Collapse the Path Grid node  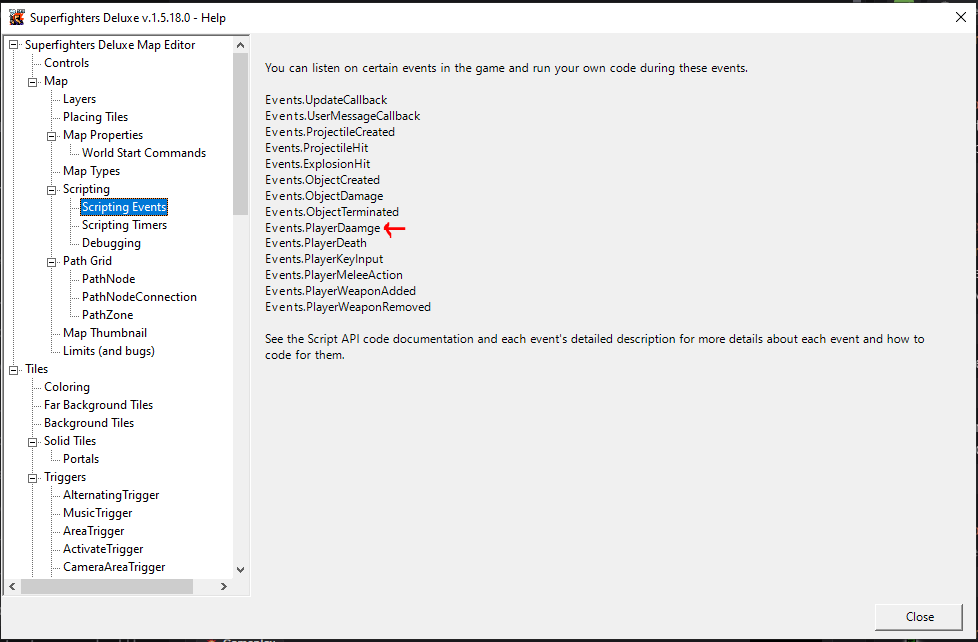point(52,261)
